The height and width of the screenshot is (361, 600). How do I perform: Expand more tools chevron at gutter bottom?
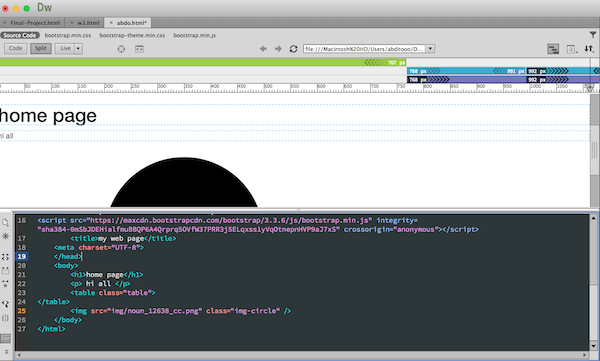click(x=6, y=352)
